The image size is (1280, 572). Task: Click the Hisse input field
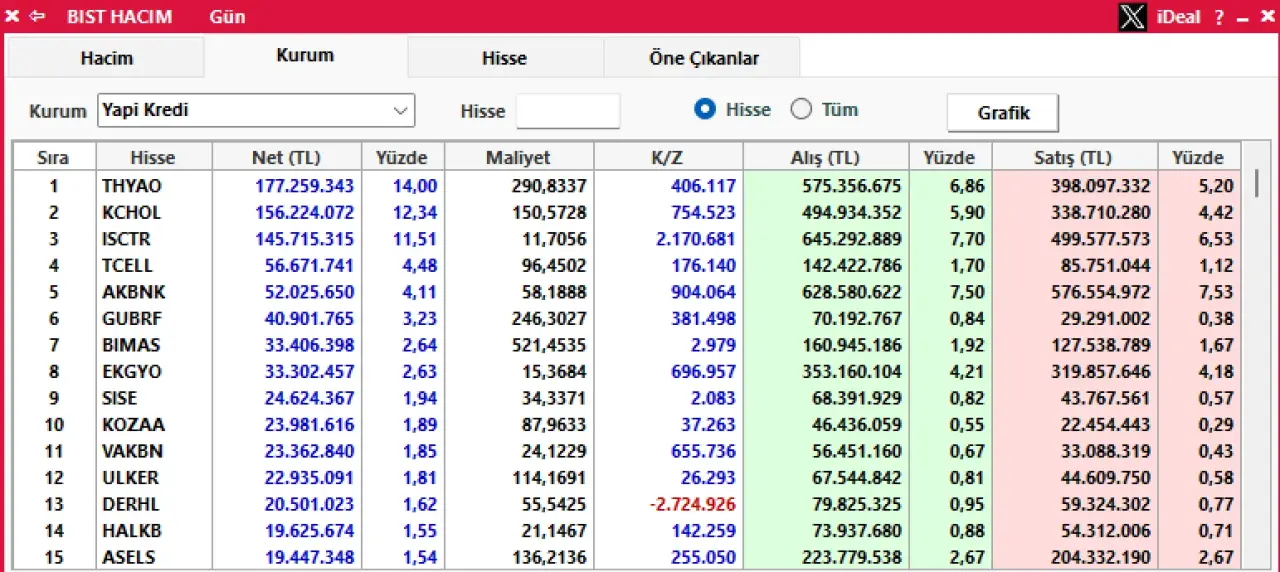coord(568,111)
